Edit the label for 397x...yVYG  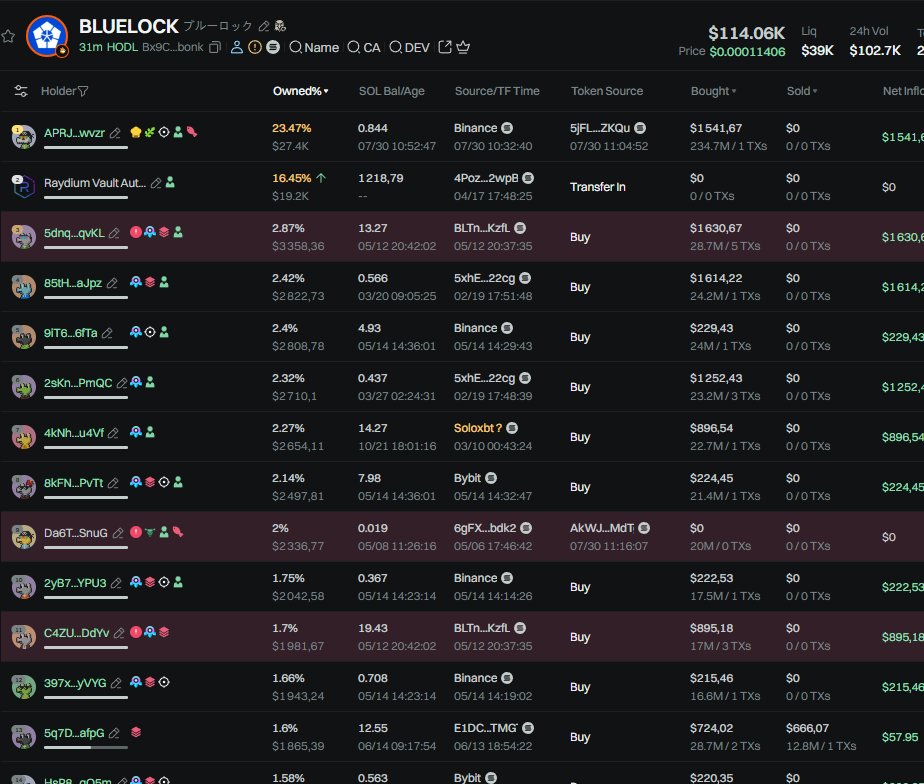(116, 683)
